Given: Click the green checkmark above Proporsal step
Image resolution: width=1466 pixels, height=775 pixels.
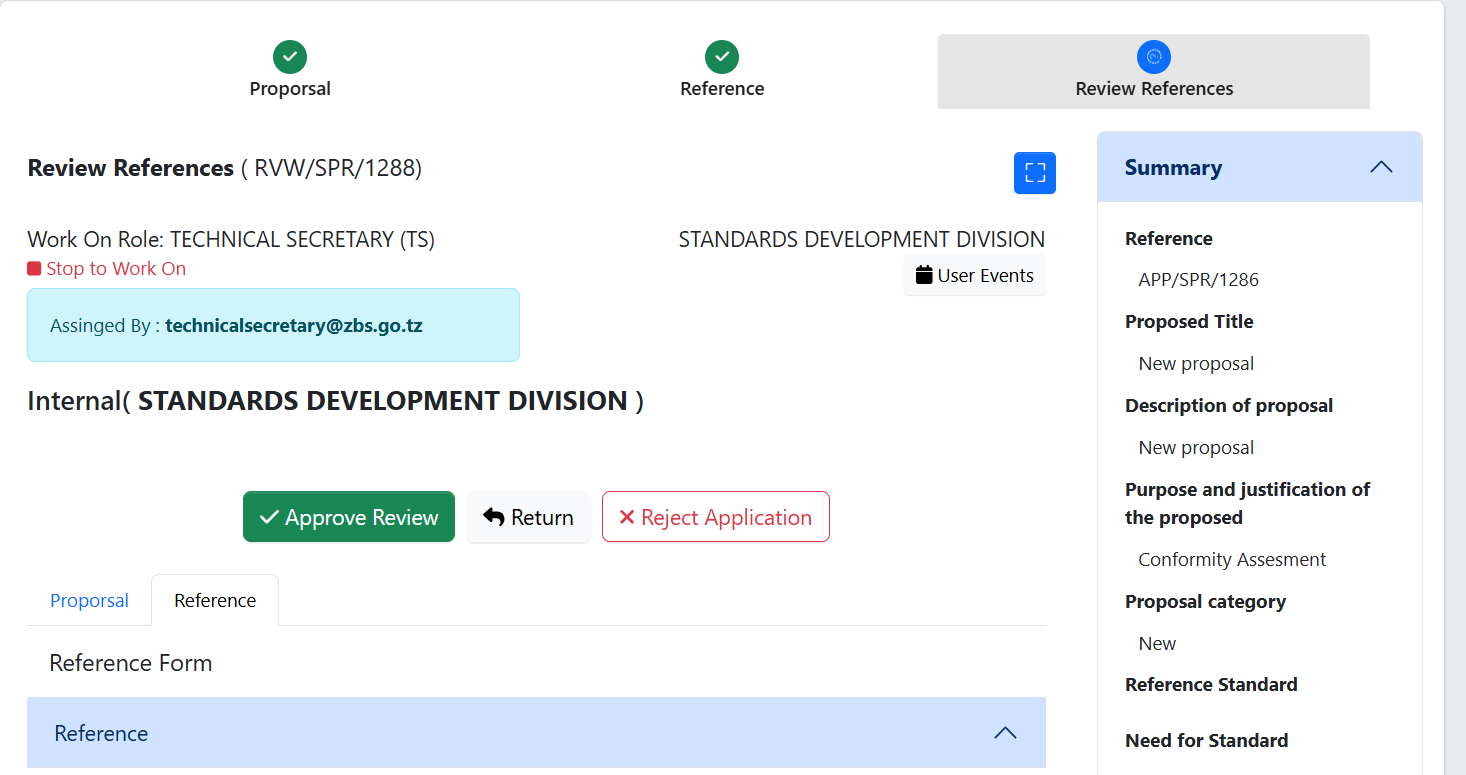Looking at the screenshot, I should (290, 57).
